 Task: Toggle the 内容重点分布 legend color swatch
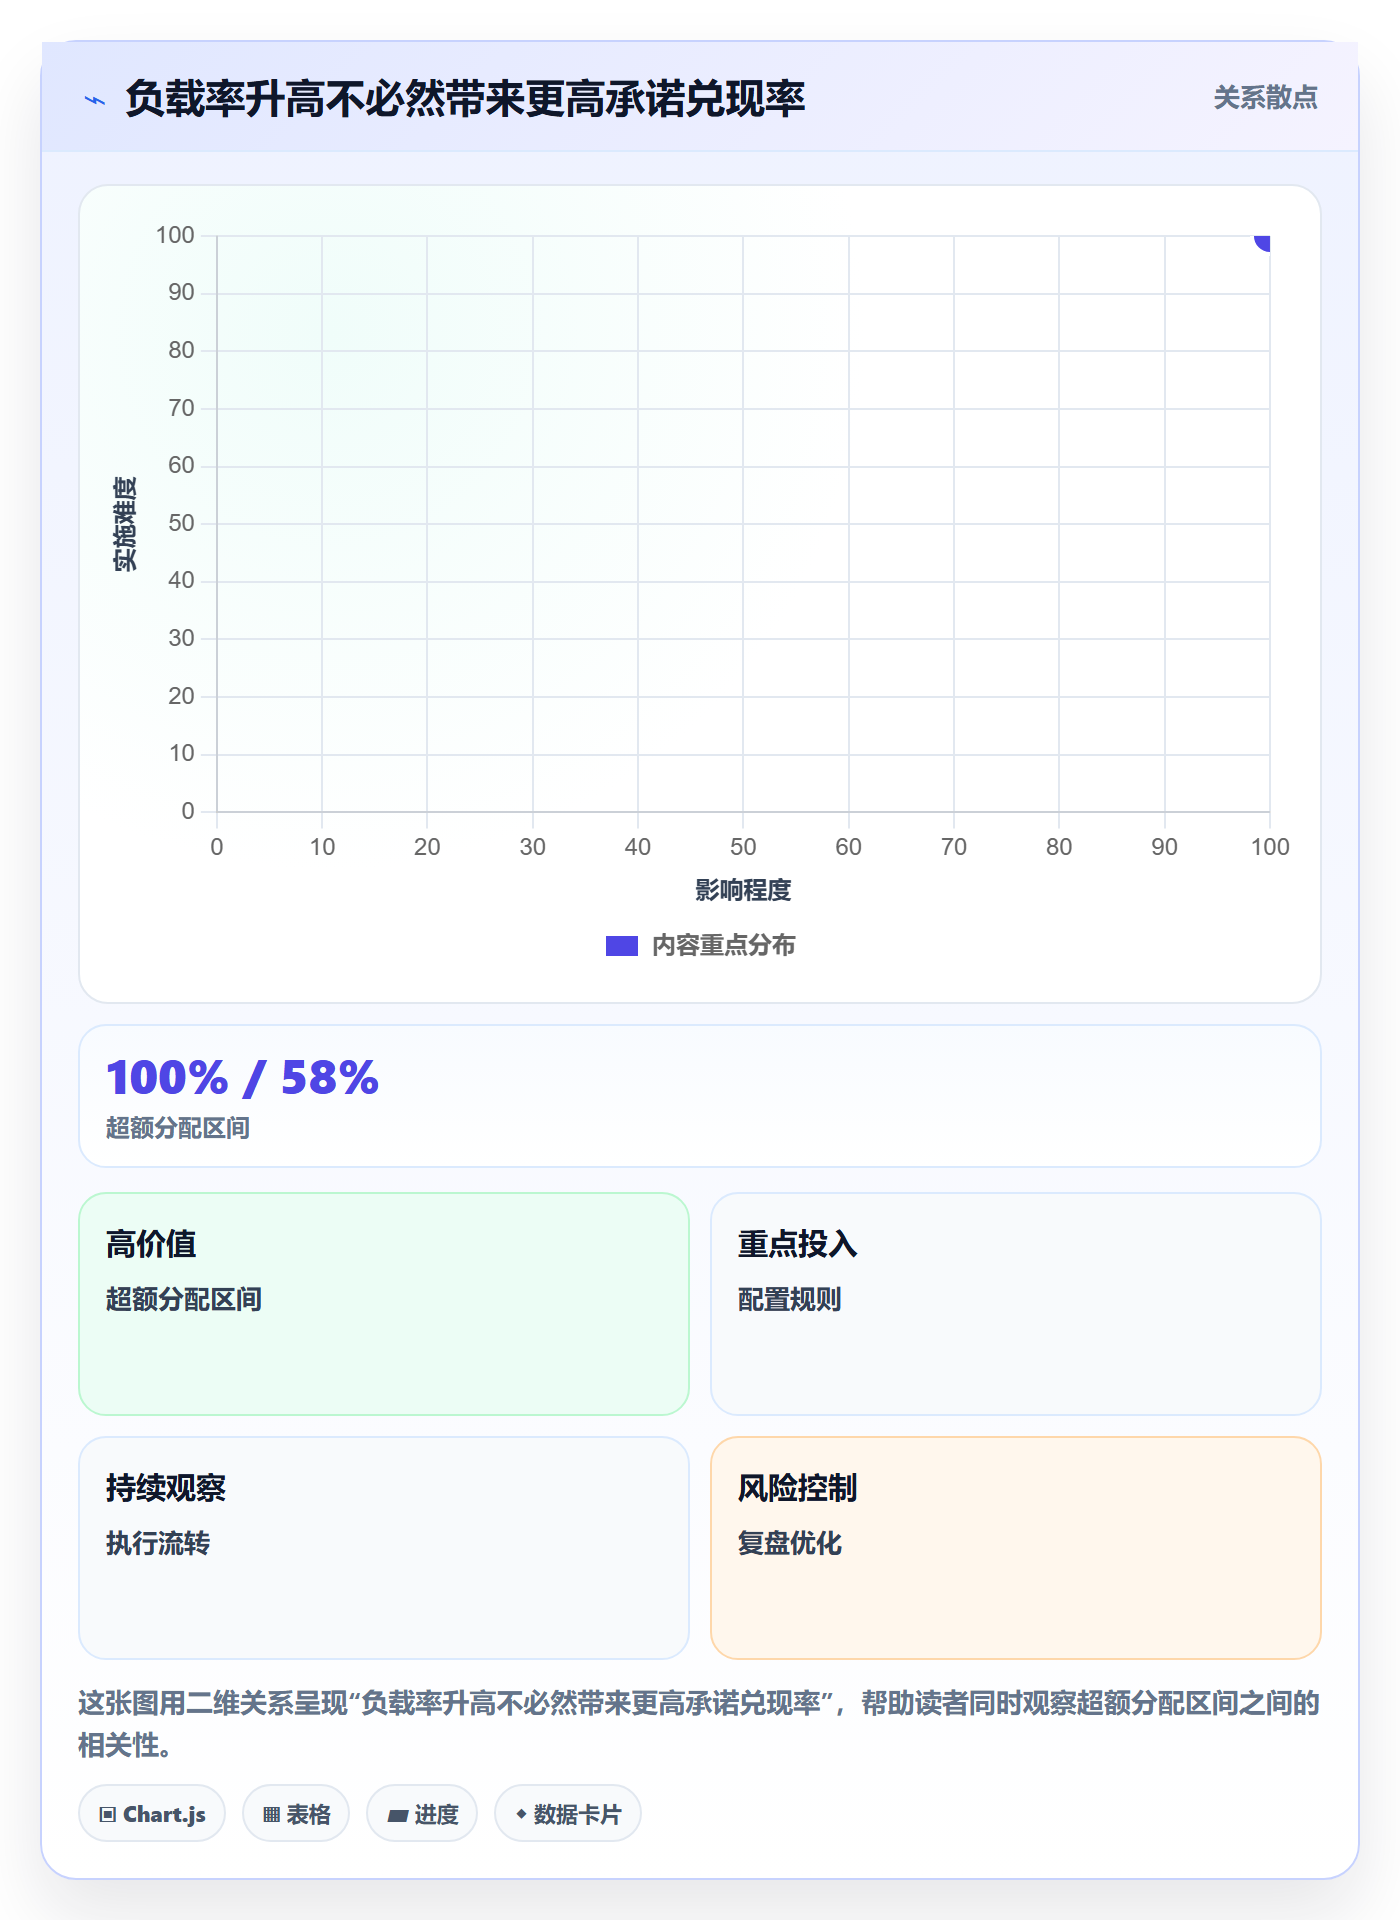(x=621, y=946)
